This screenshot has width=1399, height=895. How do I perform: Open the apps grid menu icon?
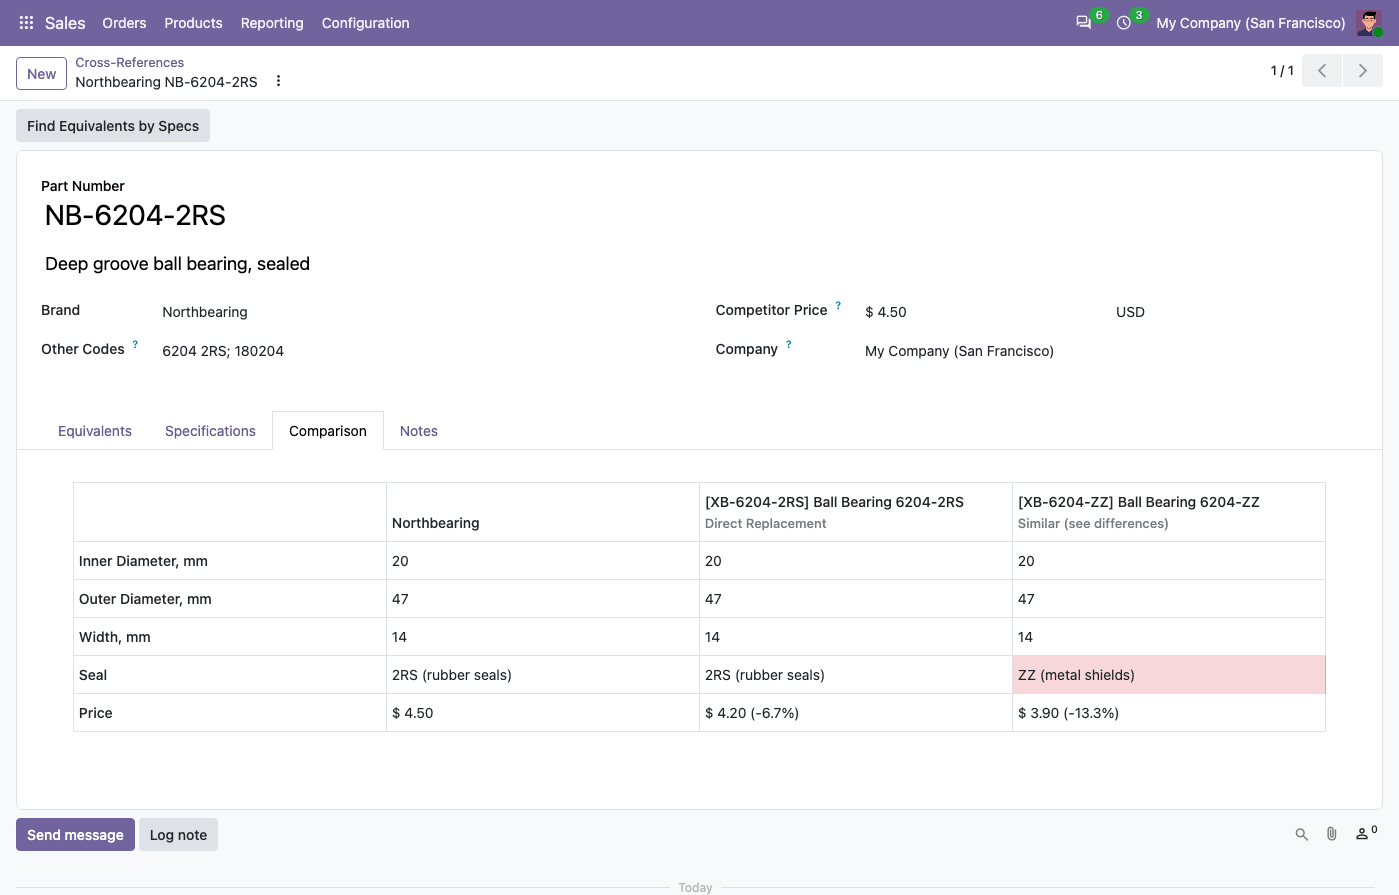point(26,23)
